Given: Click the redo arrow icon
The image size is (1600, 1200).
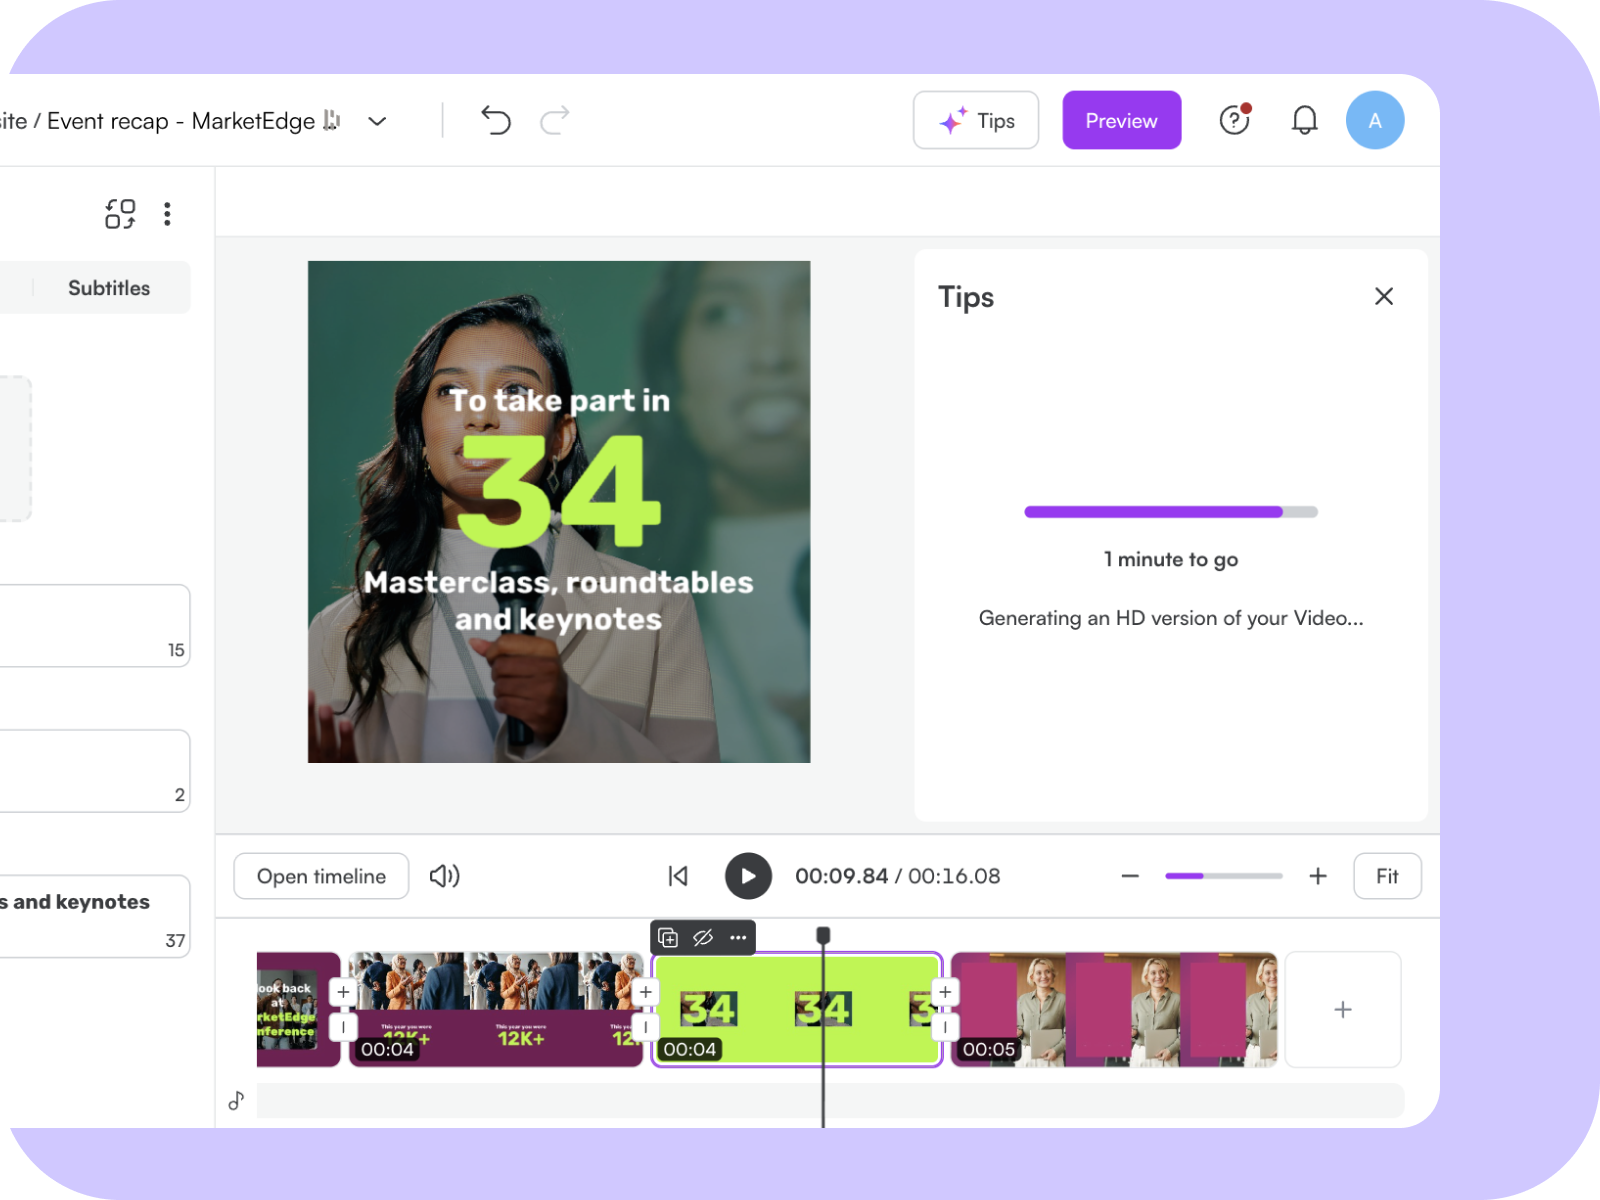Looking at the screenshot, I should point(555,120).
